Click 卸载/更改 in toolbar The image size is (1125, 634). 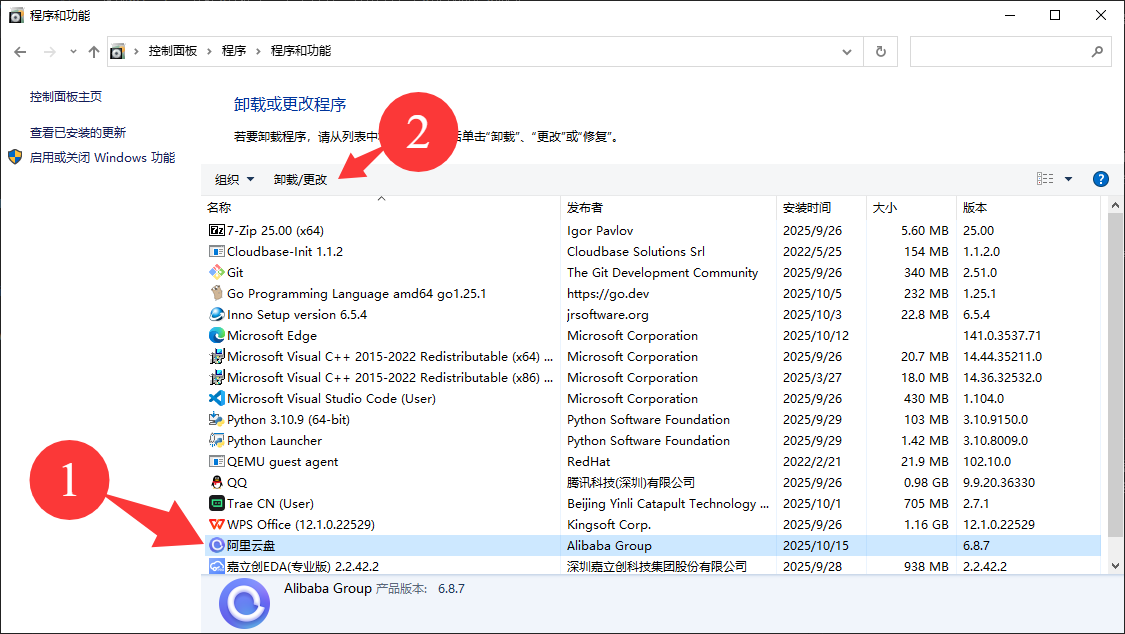click(300, 180)
